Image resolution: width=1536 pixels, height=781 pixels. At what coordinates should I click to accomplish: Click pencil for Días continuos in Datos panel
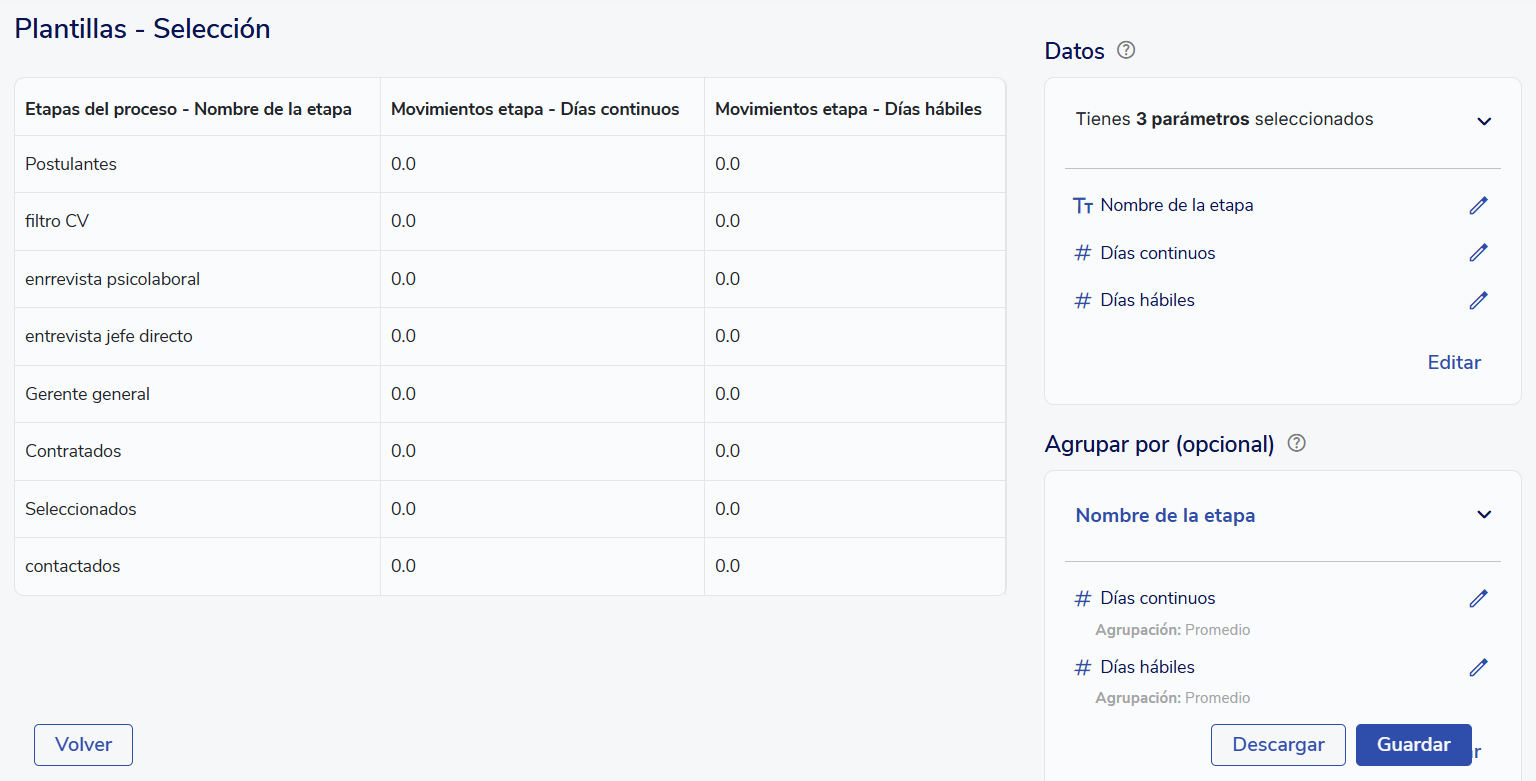[1478, 253]
